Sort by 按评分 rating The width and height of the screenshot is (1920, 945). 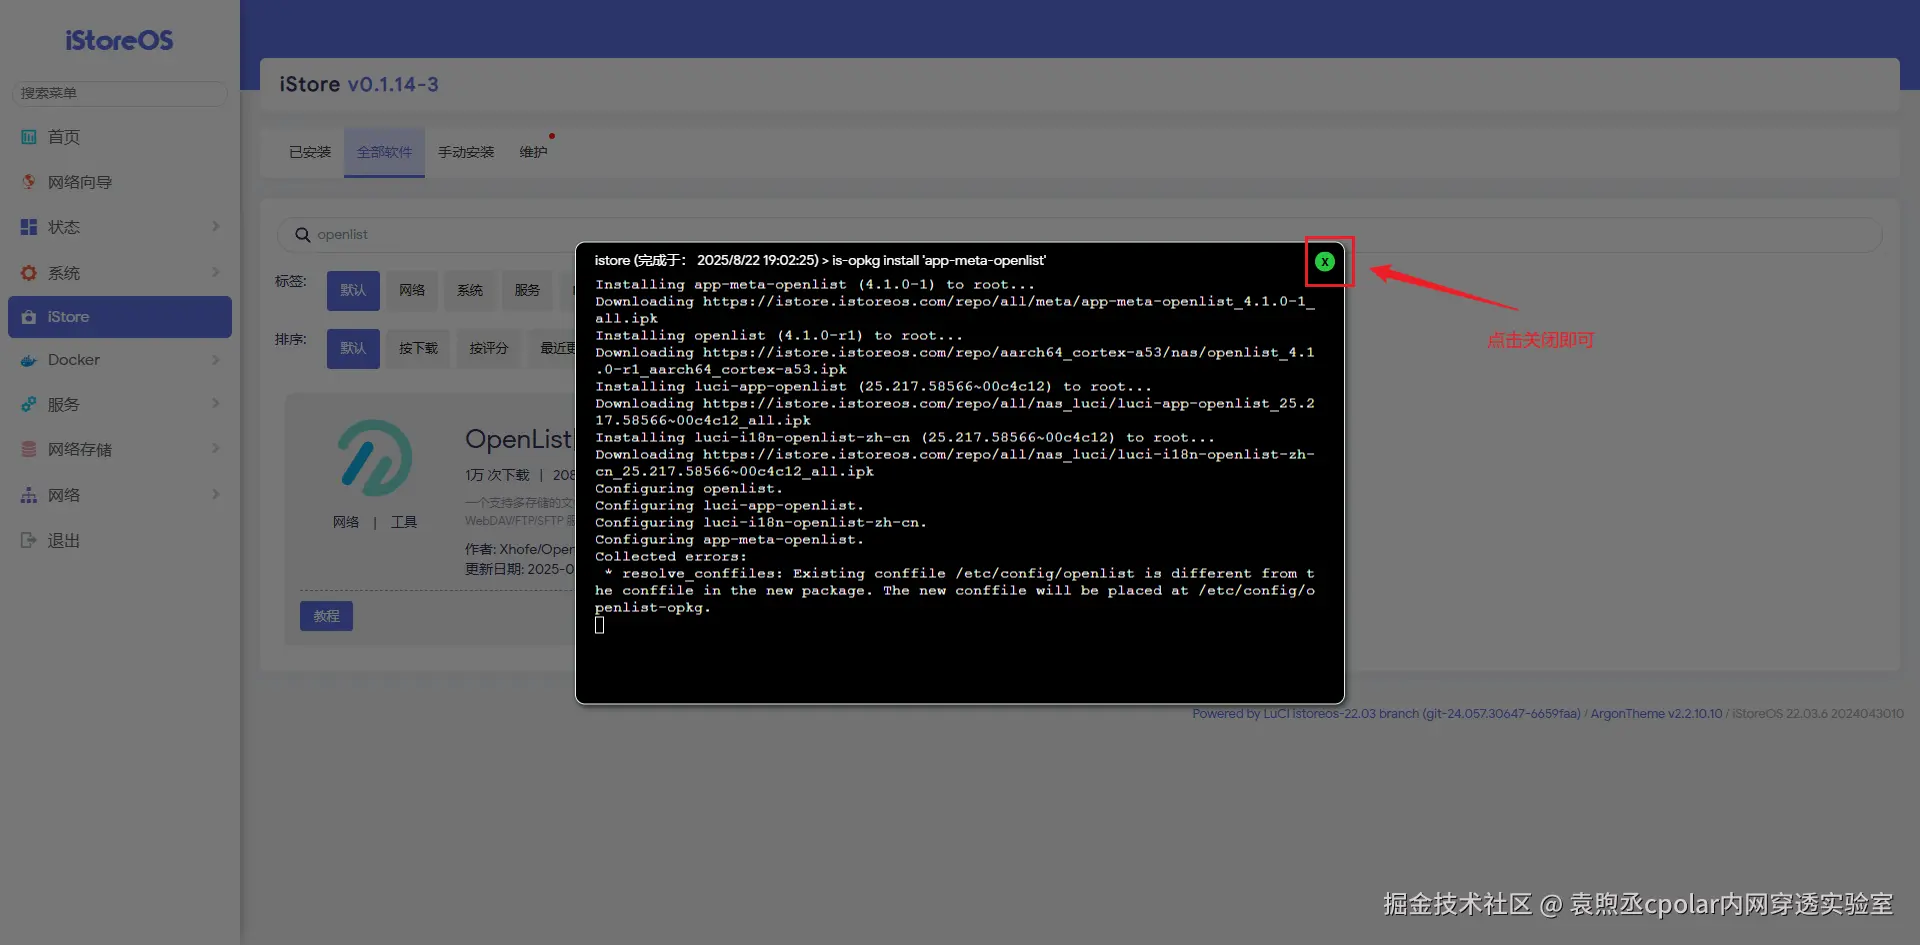[x=489, y=348]
